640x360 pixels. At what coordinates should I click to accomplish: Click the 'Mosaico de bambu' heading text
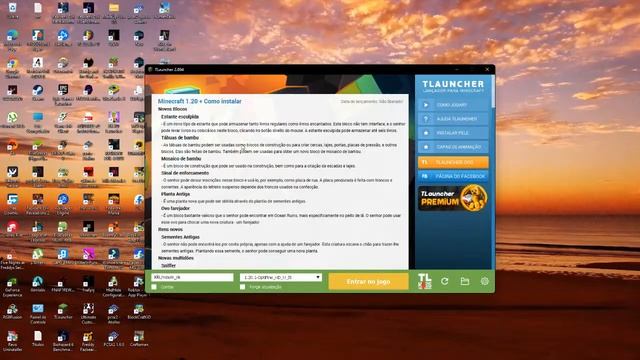pyautogui.click(x=181, y=158)
